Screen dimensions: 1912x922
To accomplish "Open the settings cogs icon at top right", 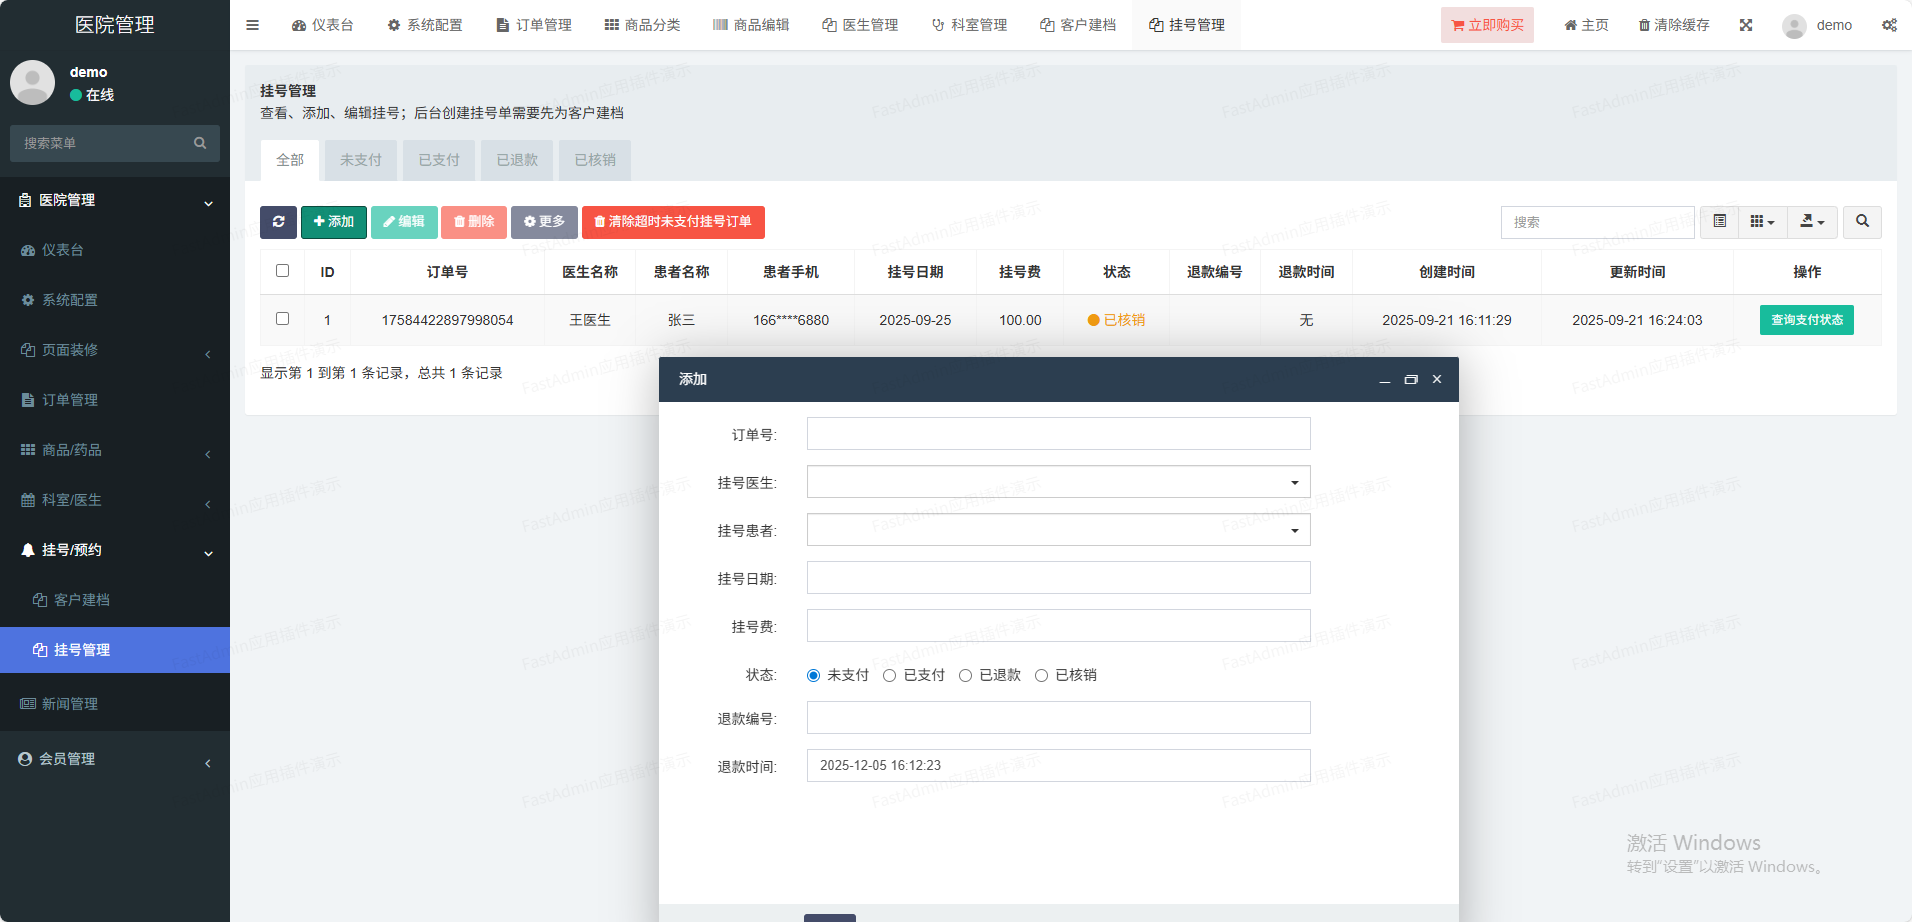I will [1889, 25].
